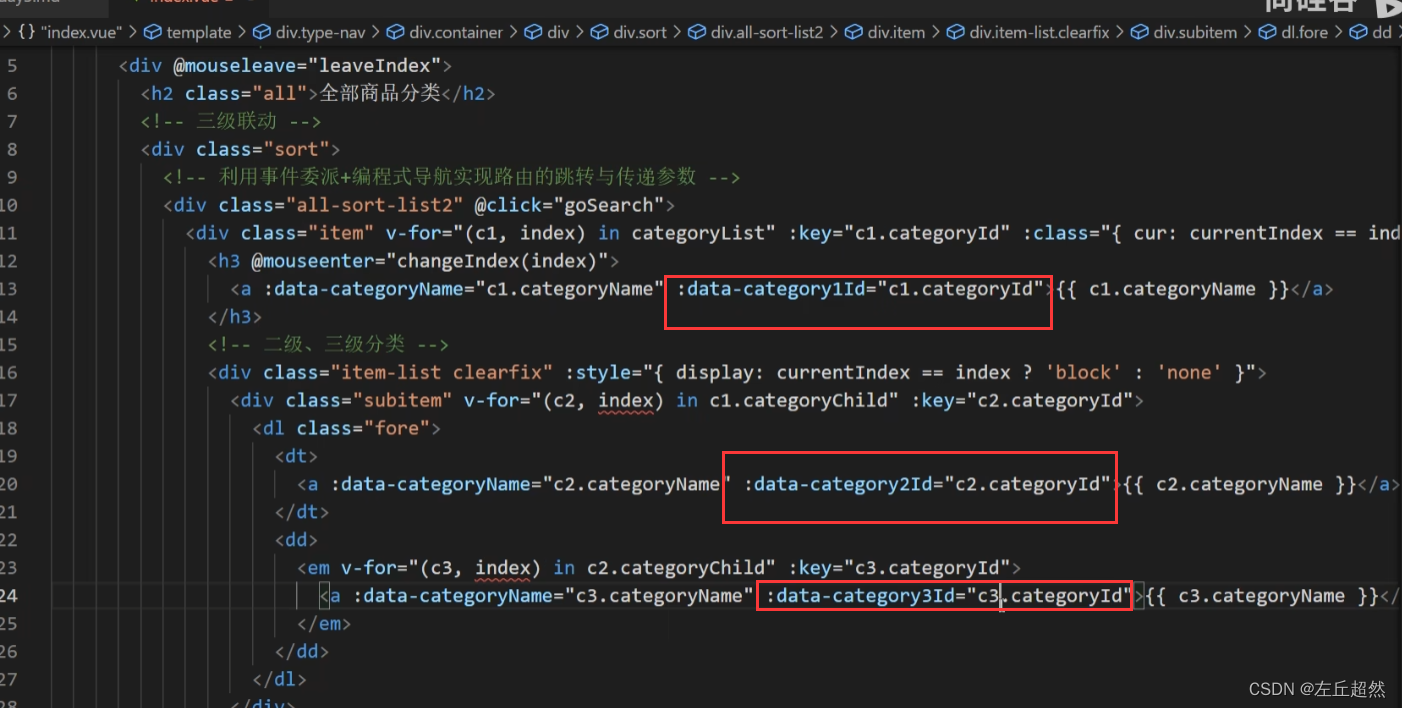The height and width of the screenshot is (708, 1402).
Task: Click the 利用事件委派 comment line
Action: point(452,177)
